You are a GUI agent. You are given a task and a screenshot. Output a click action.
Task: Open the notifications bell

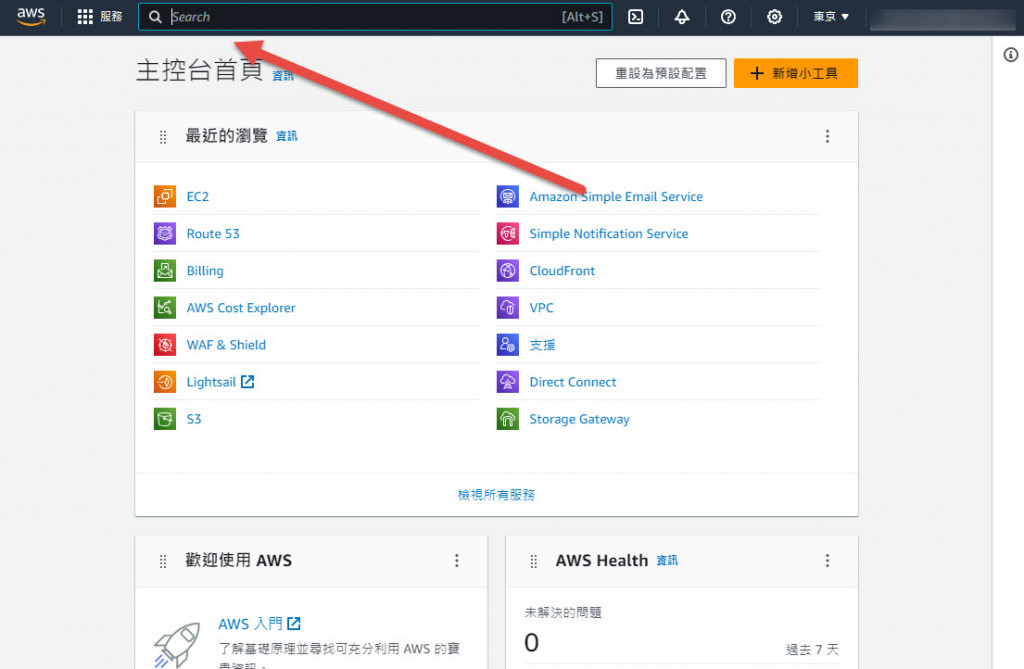click(x=682, y=17)
